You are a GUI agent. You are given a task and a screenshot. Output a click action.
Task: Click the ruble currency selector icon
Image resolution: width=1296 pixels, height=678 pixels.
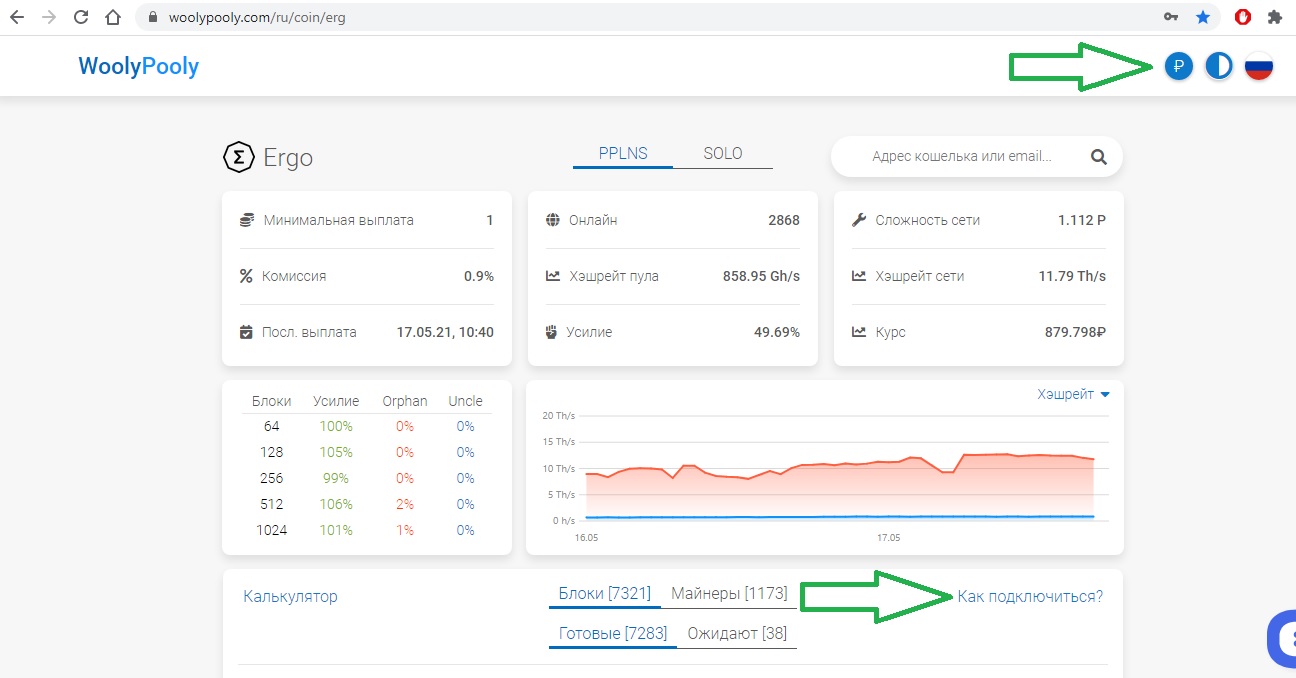[x=1179, y=67]
